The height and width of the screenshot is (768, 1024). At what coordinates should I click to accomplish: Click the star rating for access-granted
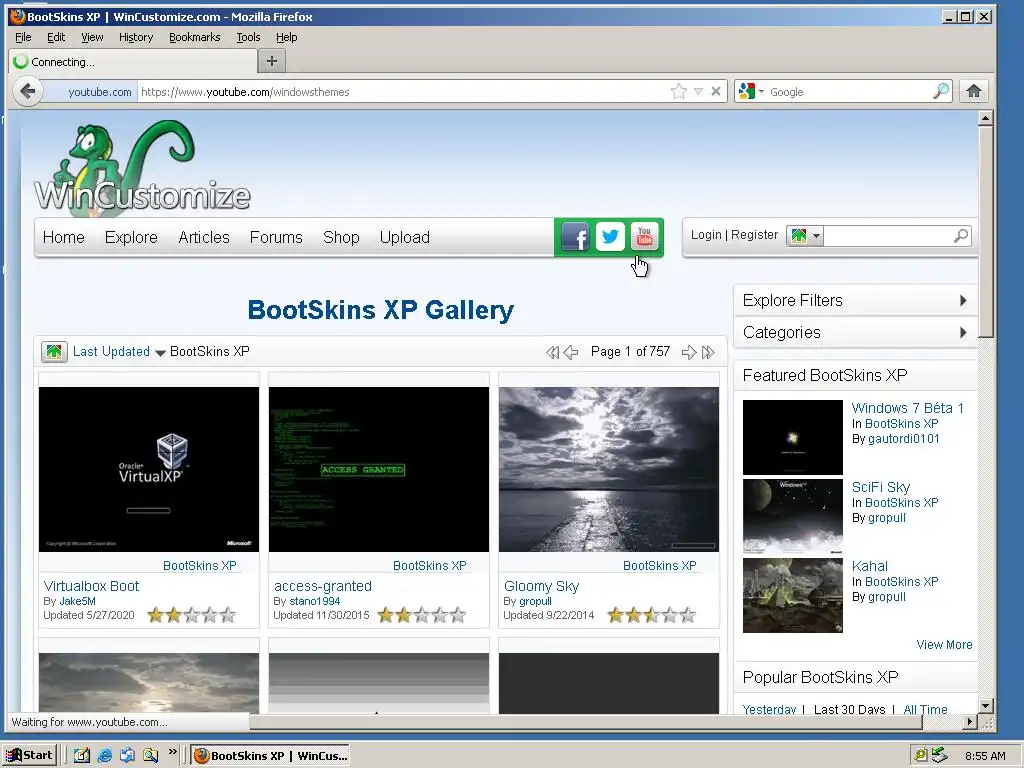(422, 615)
